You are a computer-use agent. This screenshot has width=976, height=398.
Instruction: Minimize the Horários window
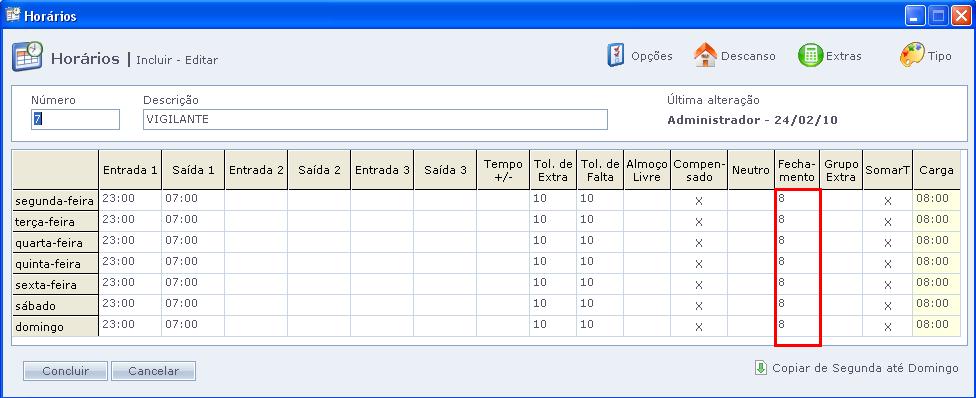[x=915, y=16]
